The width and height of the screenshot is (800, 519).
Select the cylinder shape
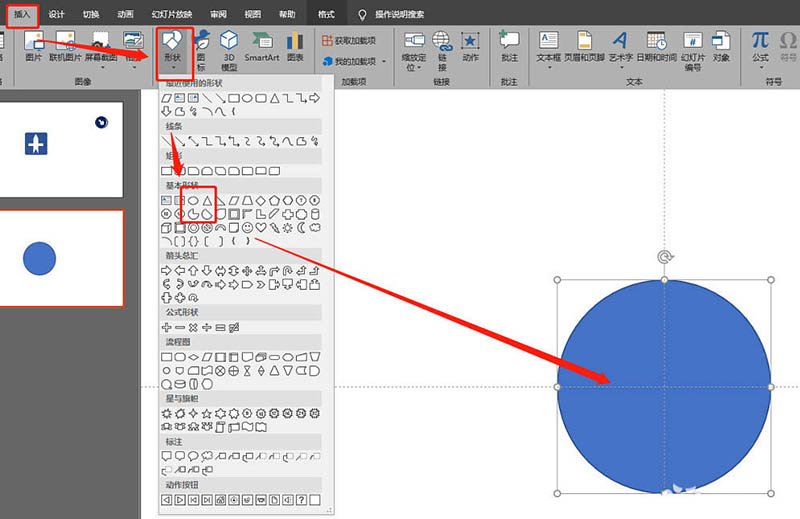click(x=315, y=214)
